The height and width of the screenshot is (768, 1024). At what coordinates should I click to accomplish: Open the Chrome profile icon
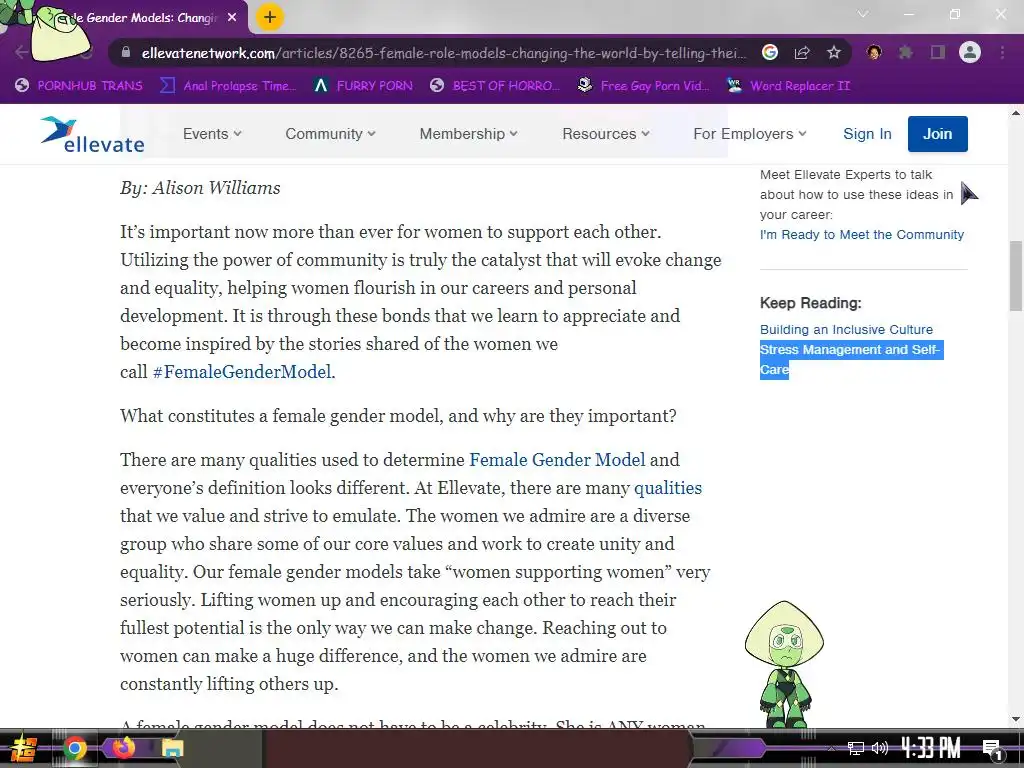pos(970,52)
